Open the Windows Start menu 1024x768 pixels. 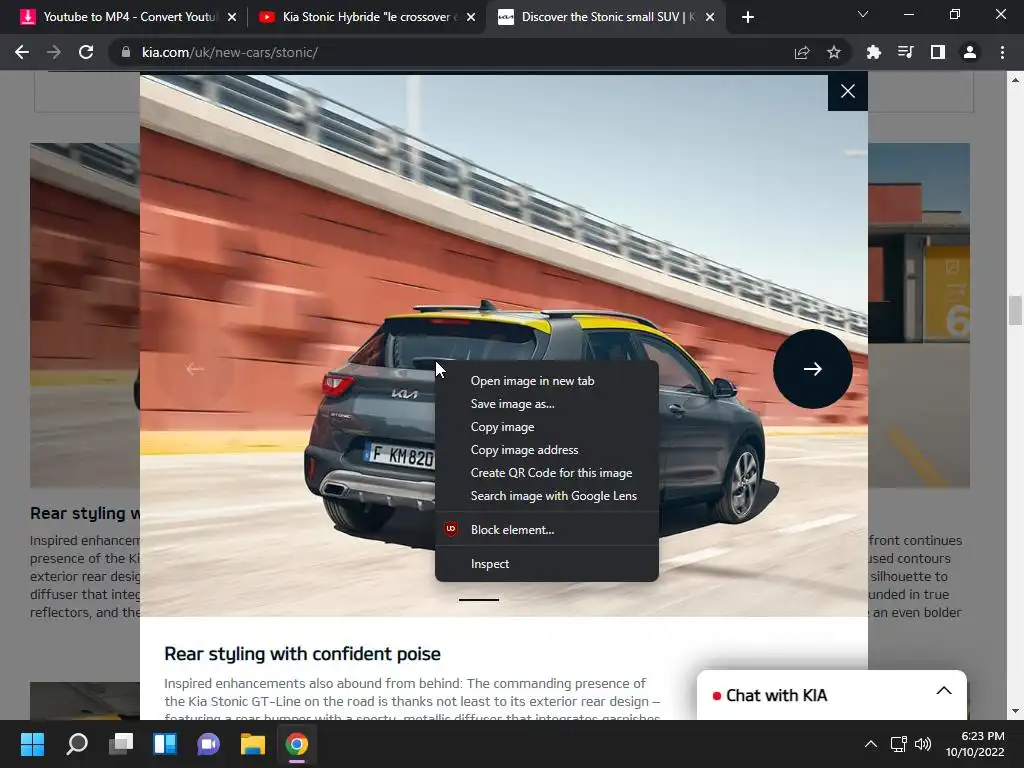pos(32,744)
